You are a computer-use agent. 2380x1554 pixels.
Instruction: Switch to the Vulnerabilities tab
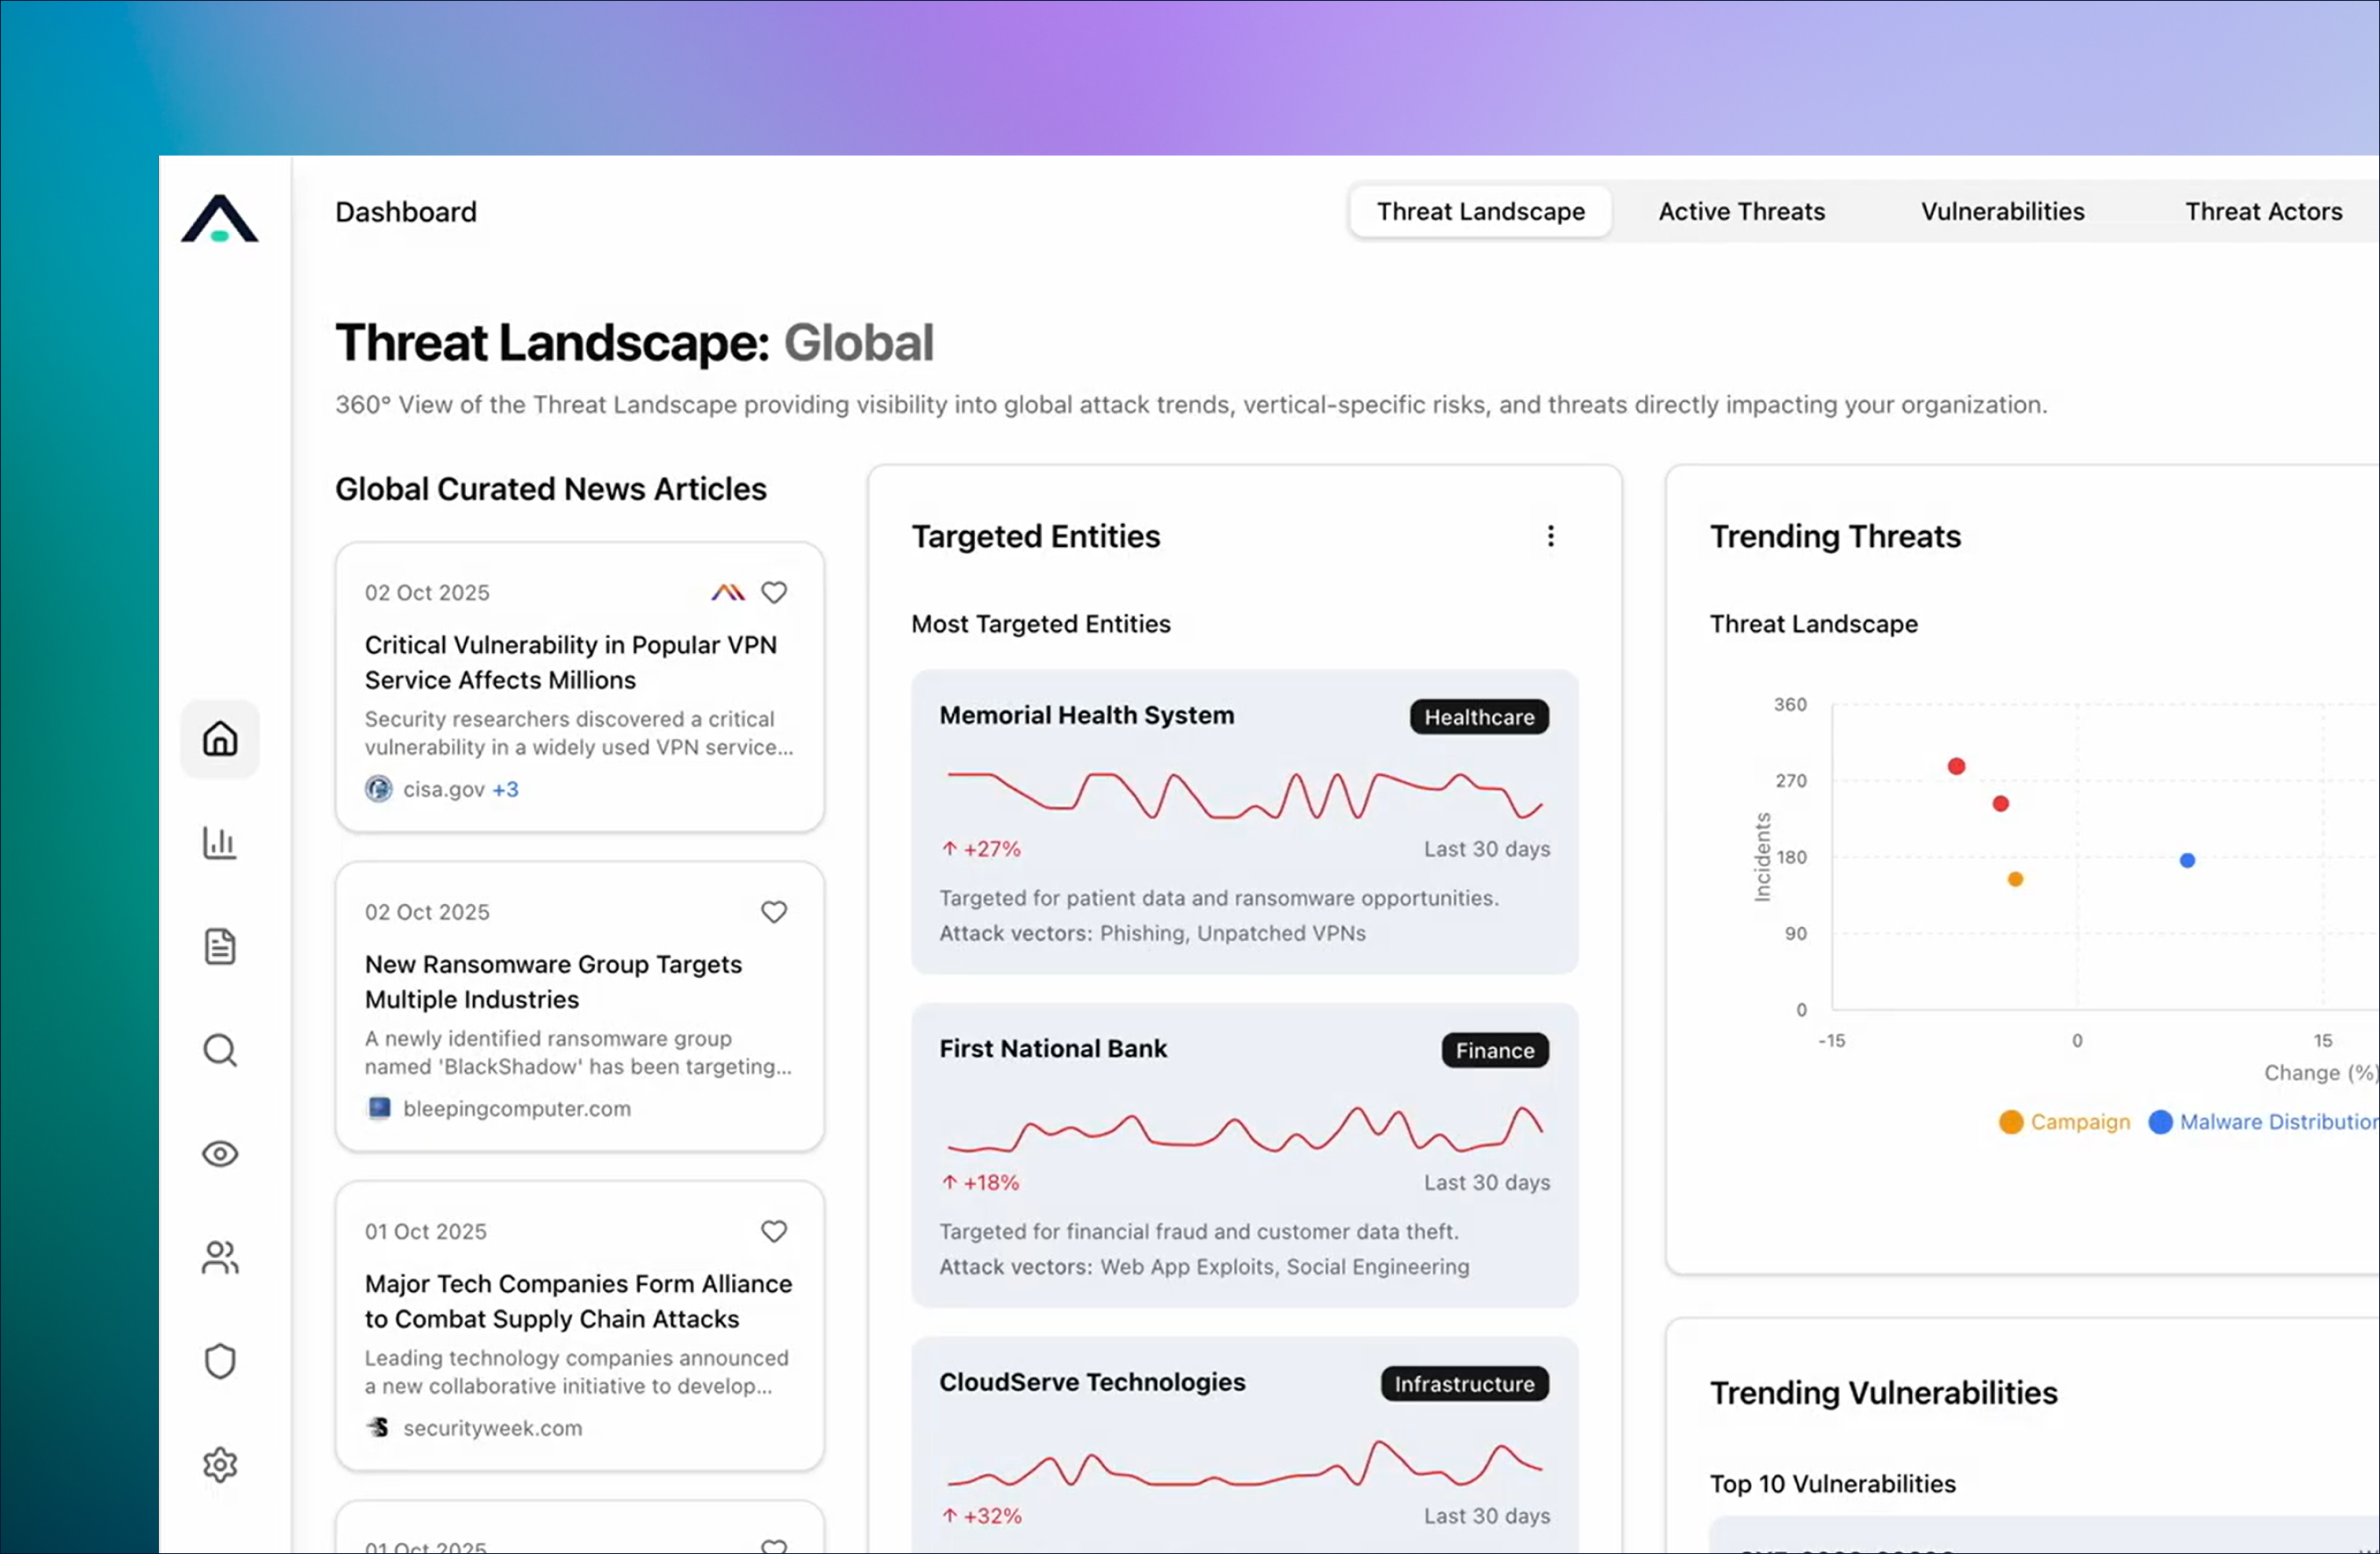click(2002, 211)
